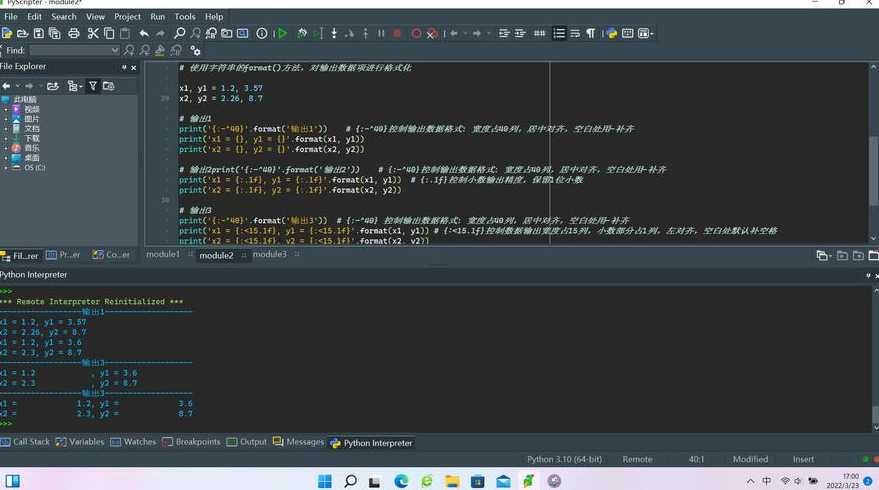Open the Project menu
The width and height of the screenshot is (879, 490).
tap(127, 17)
